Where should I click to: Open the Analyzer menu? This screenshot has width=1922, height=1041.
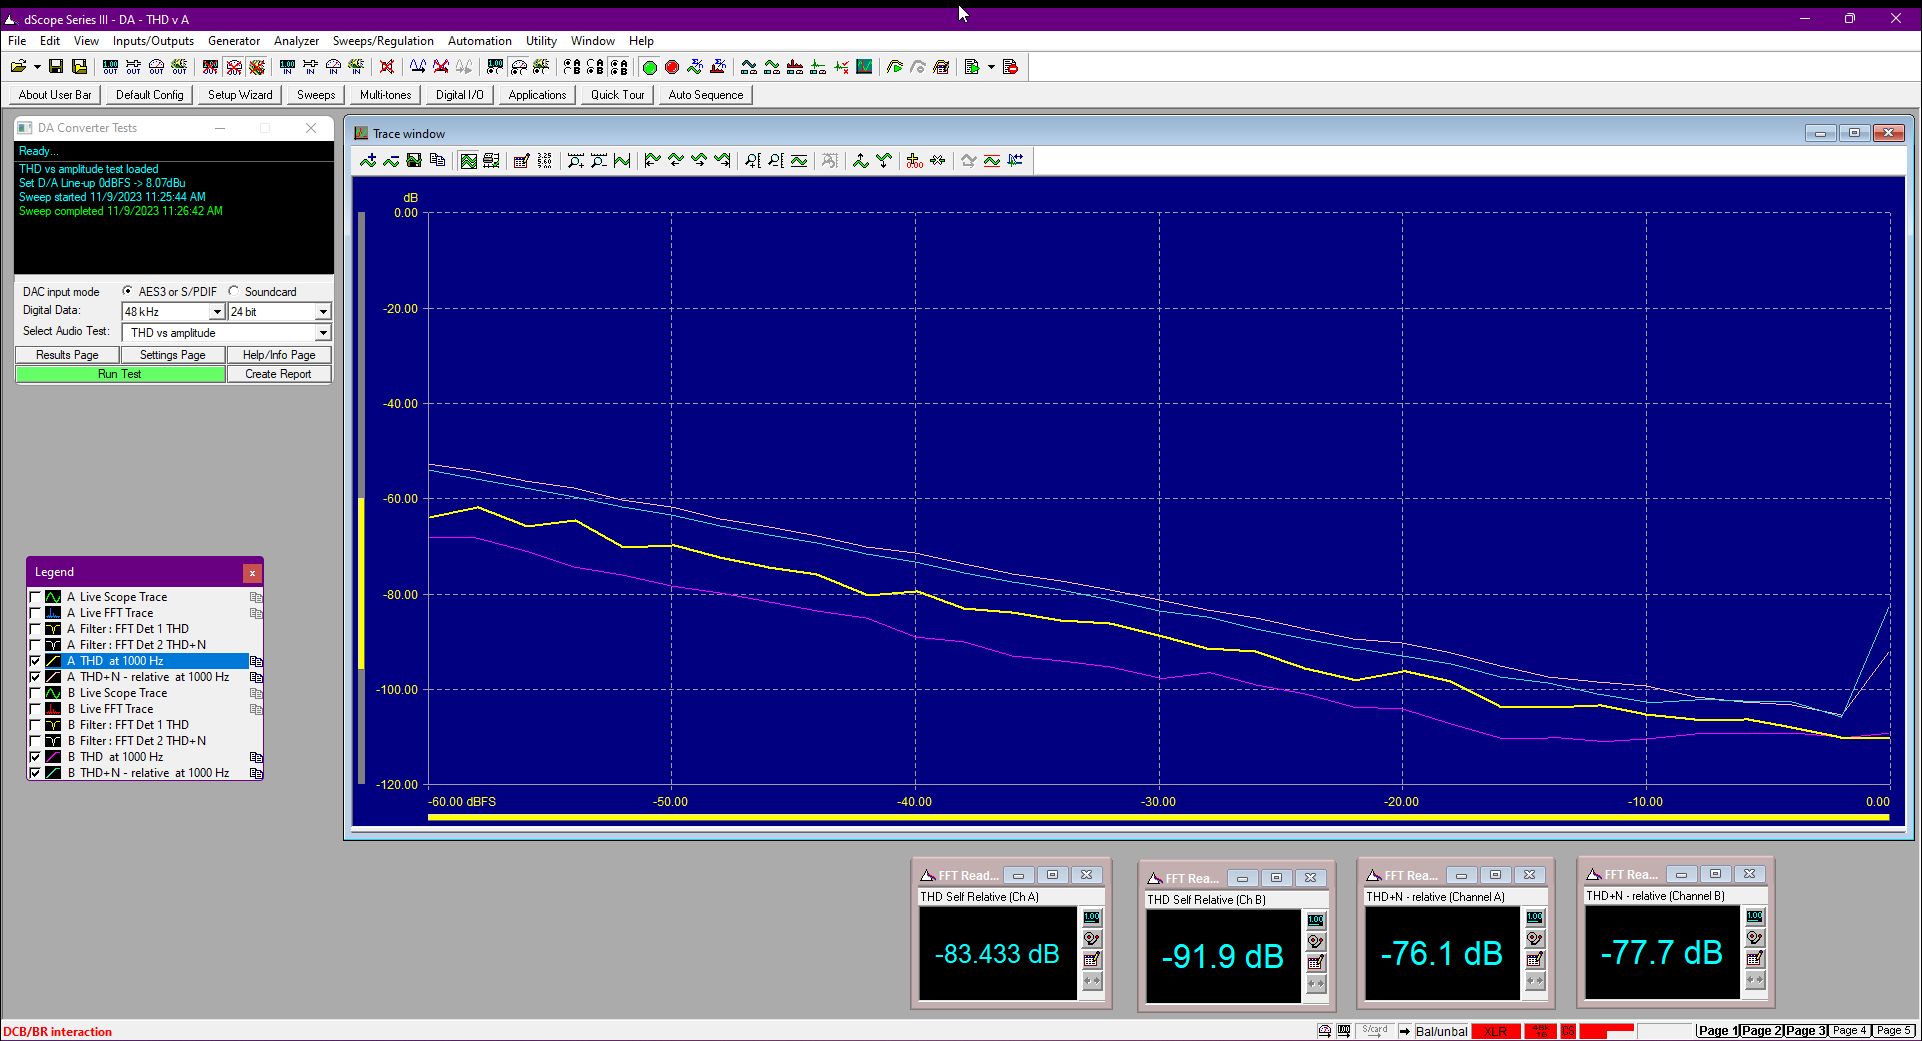tap(296, 41)
